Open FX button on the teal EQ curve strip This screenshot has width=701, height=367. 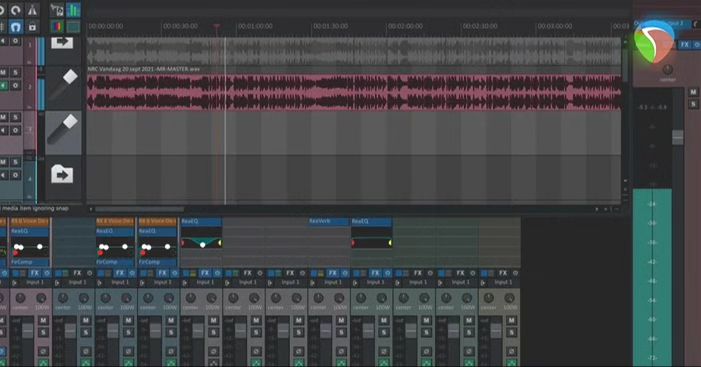point(205,273)
